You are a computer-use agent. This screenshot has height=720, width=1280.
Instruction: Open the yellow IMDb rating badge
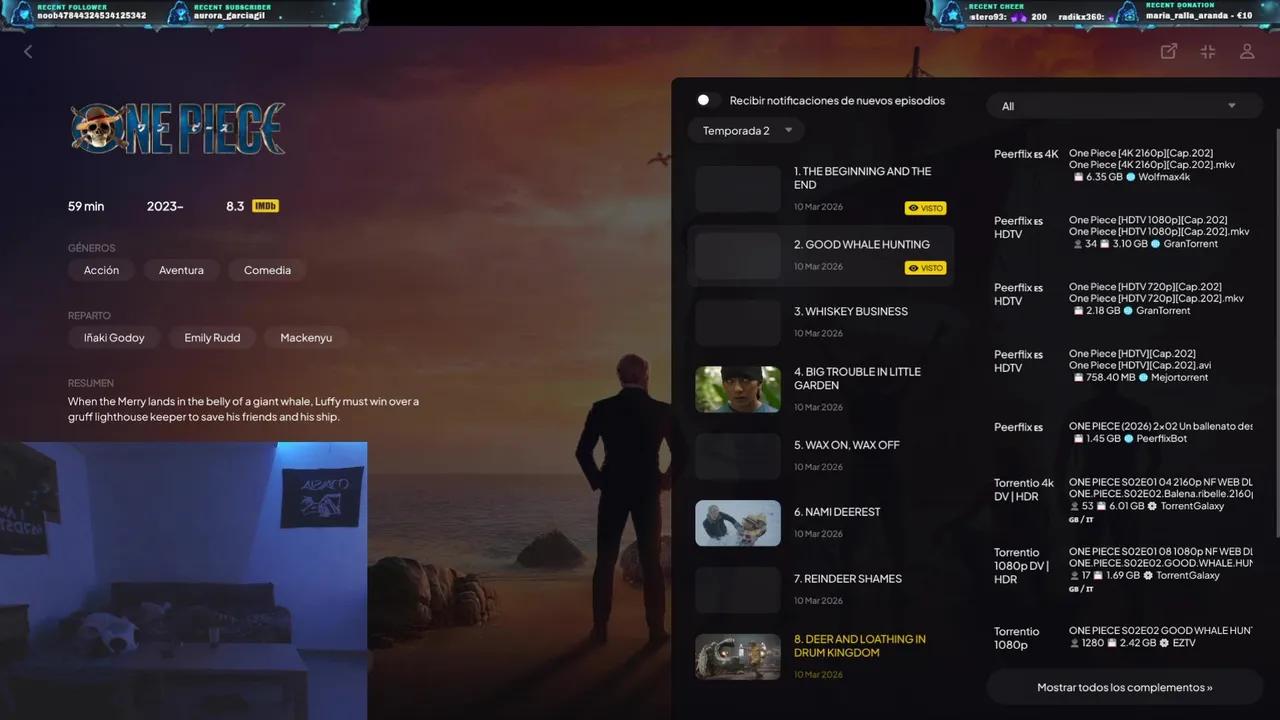265,206
